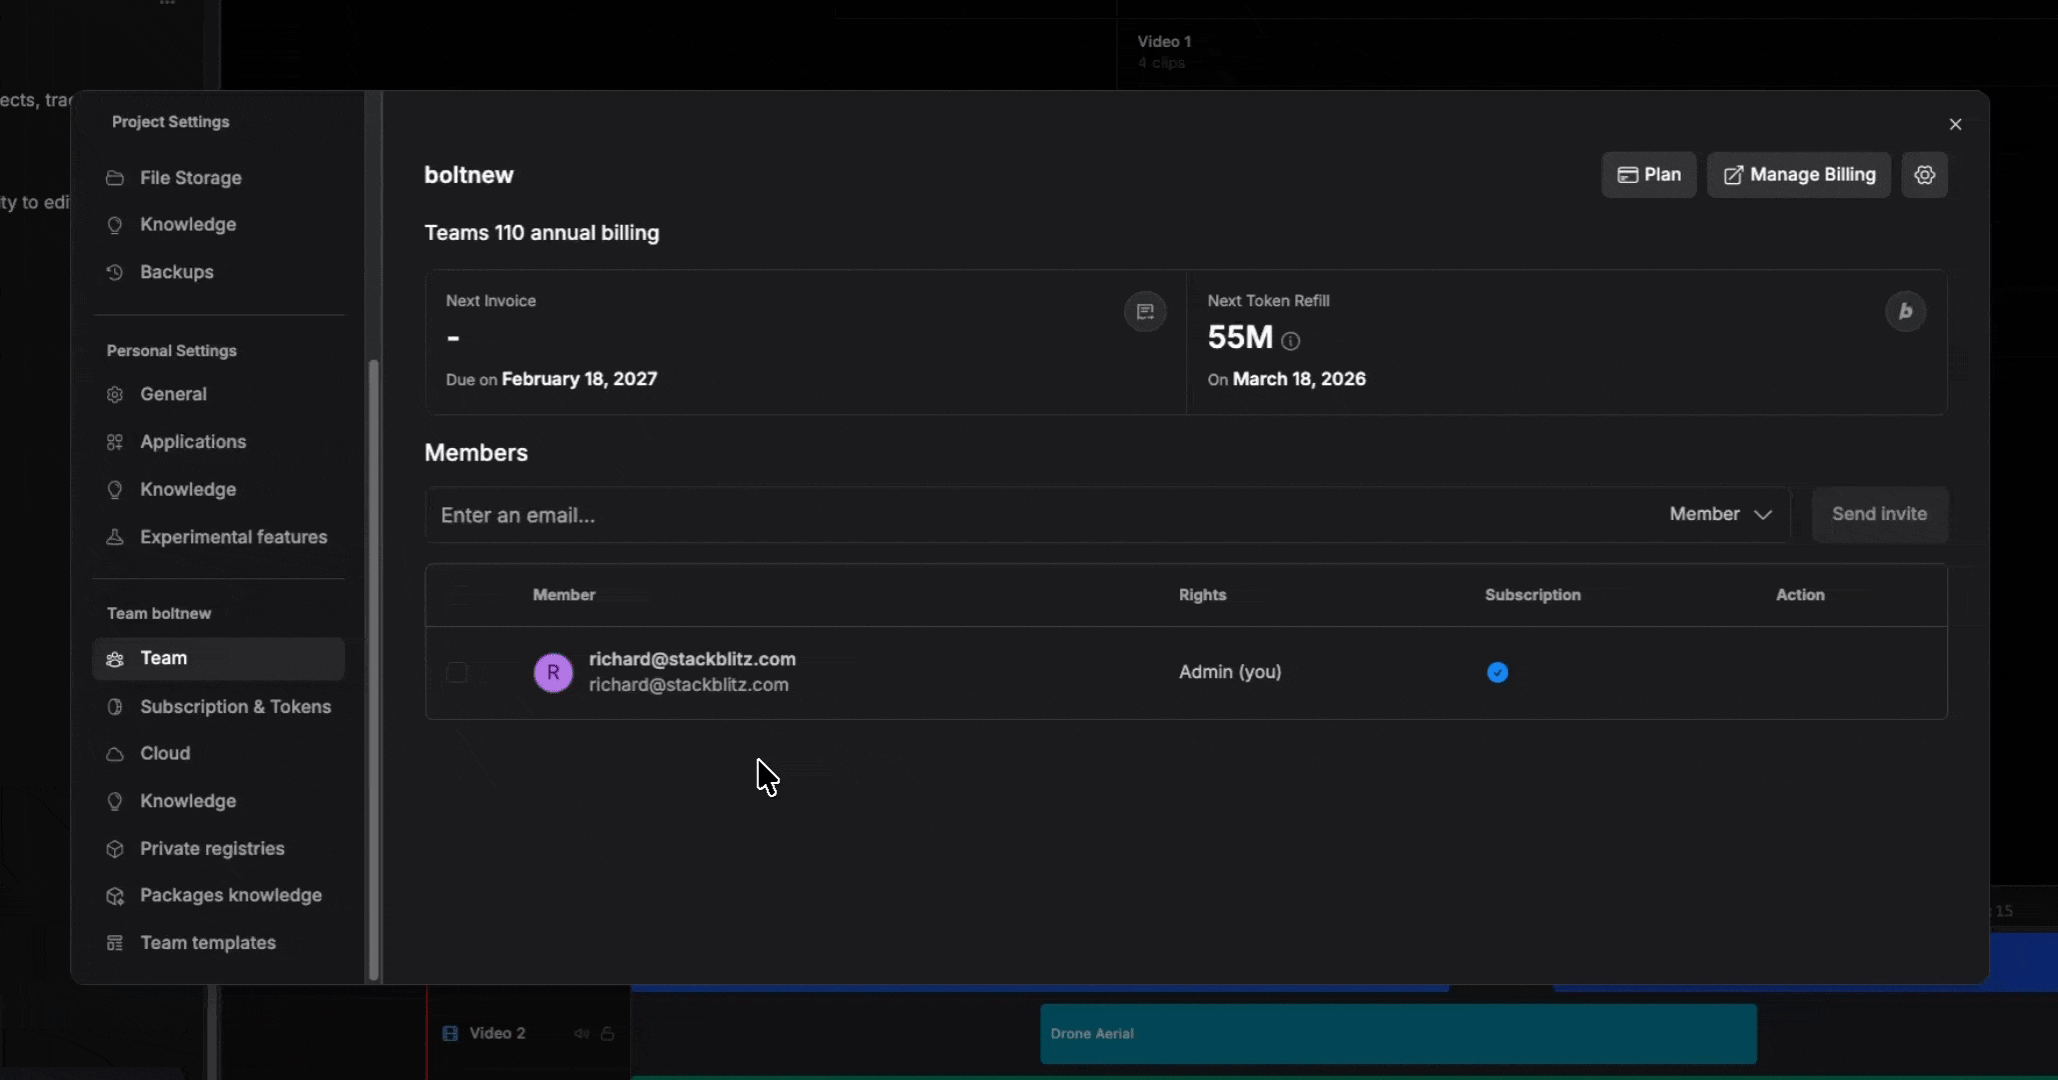Click the sidebar vertical scrollbar

click(x=374, y=670)
